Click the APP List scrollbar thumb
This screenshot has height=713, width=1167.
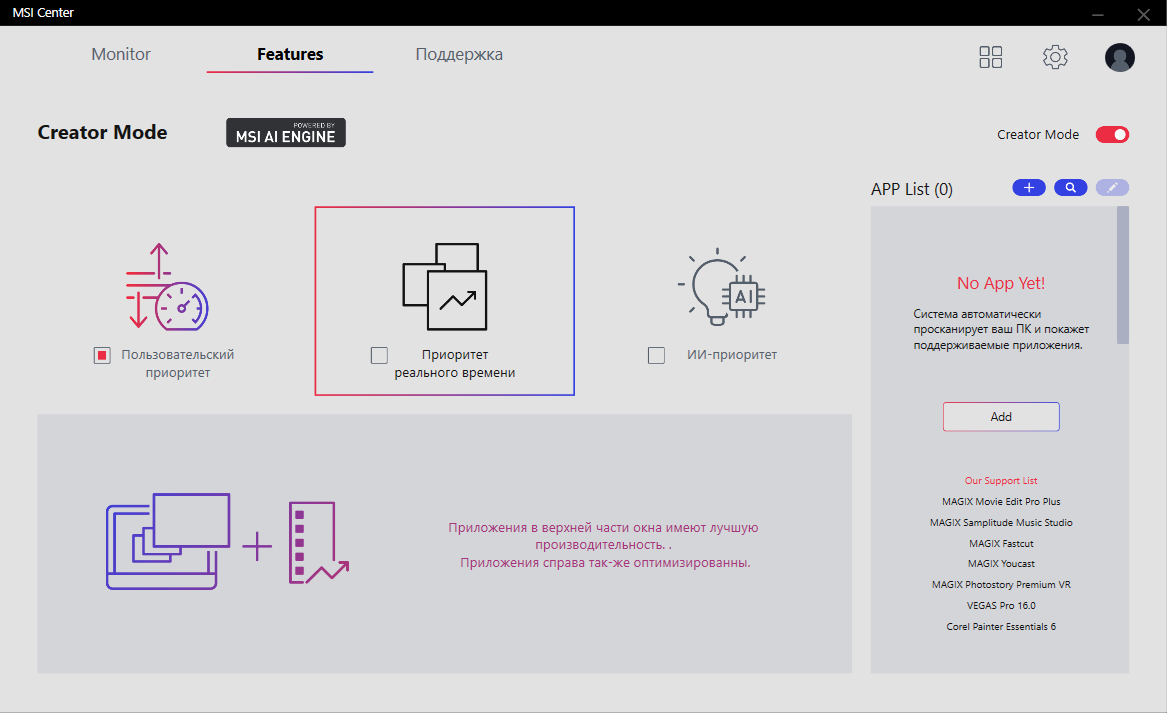(1122, 275)
